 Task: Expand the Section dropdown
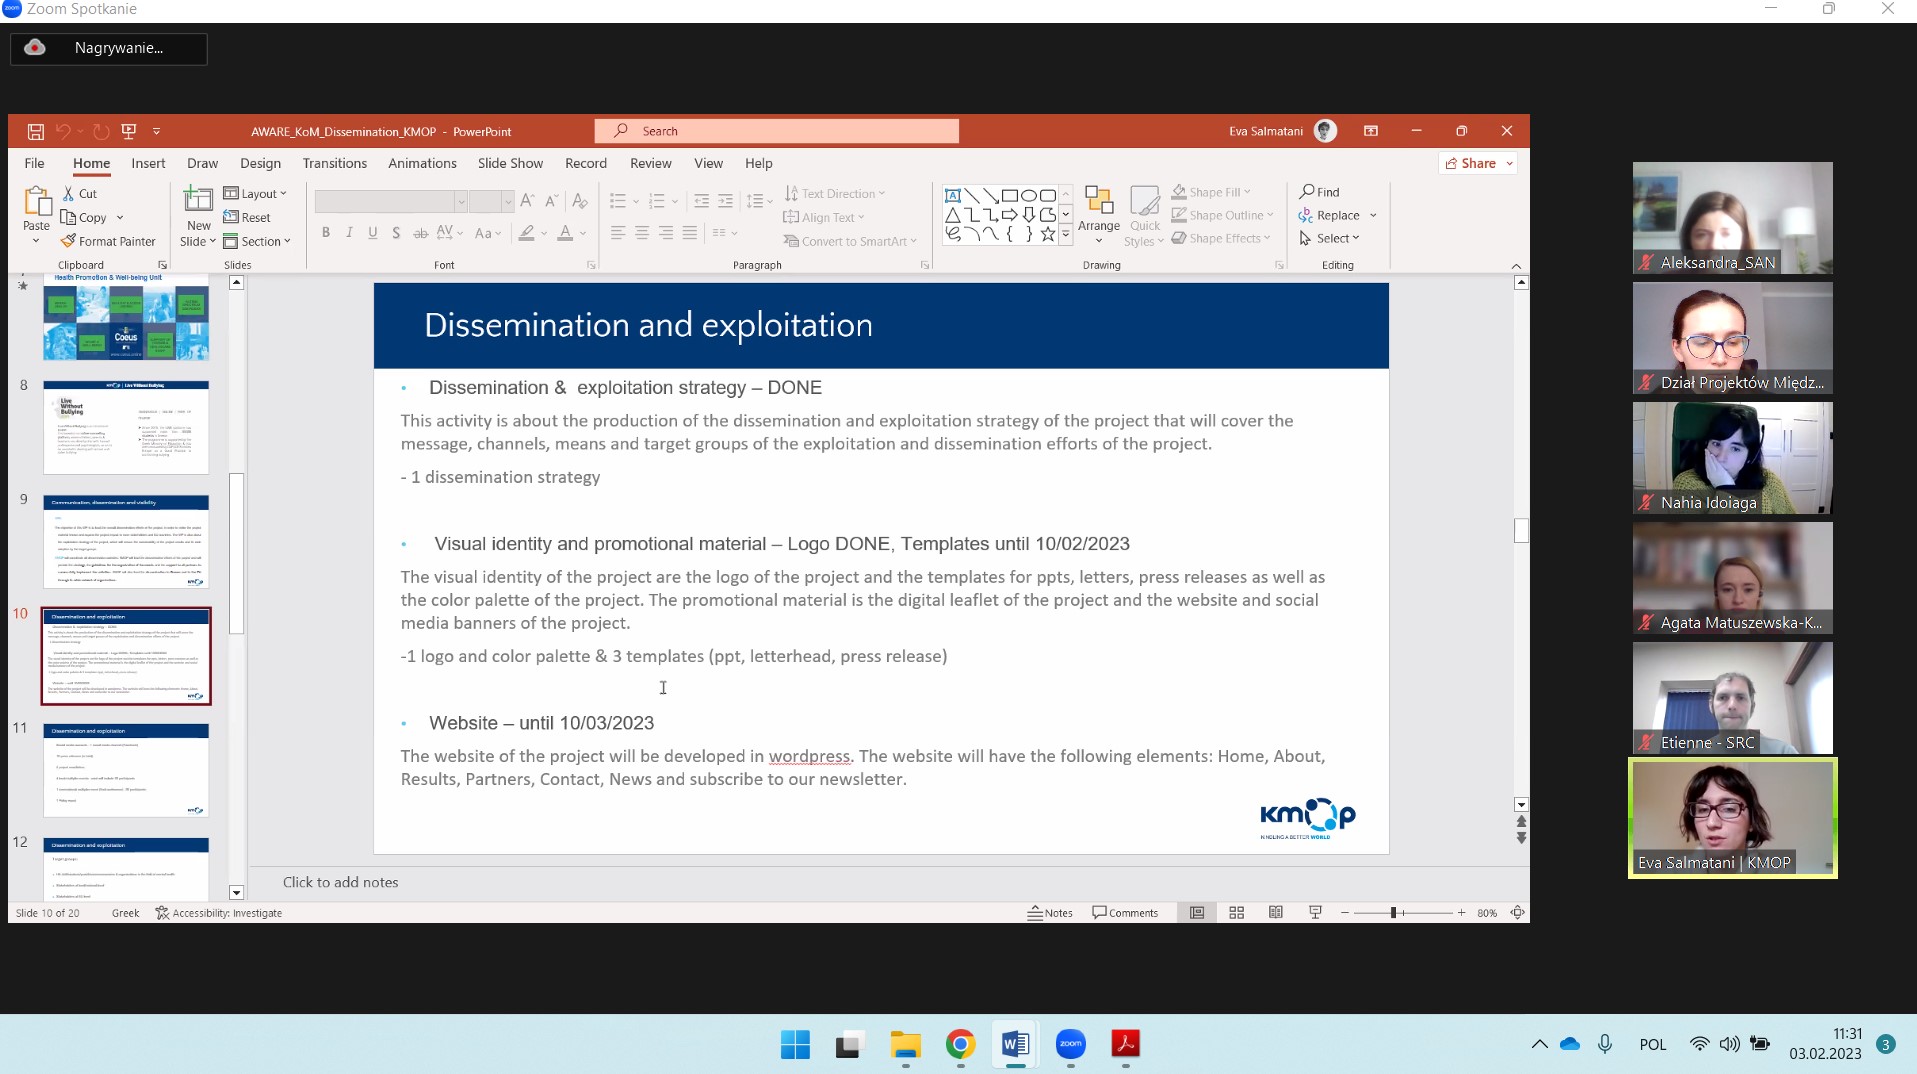tap(258, 242)
